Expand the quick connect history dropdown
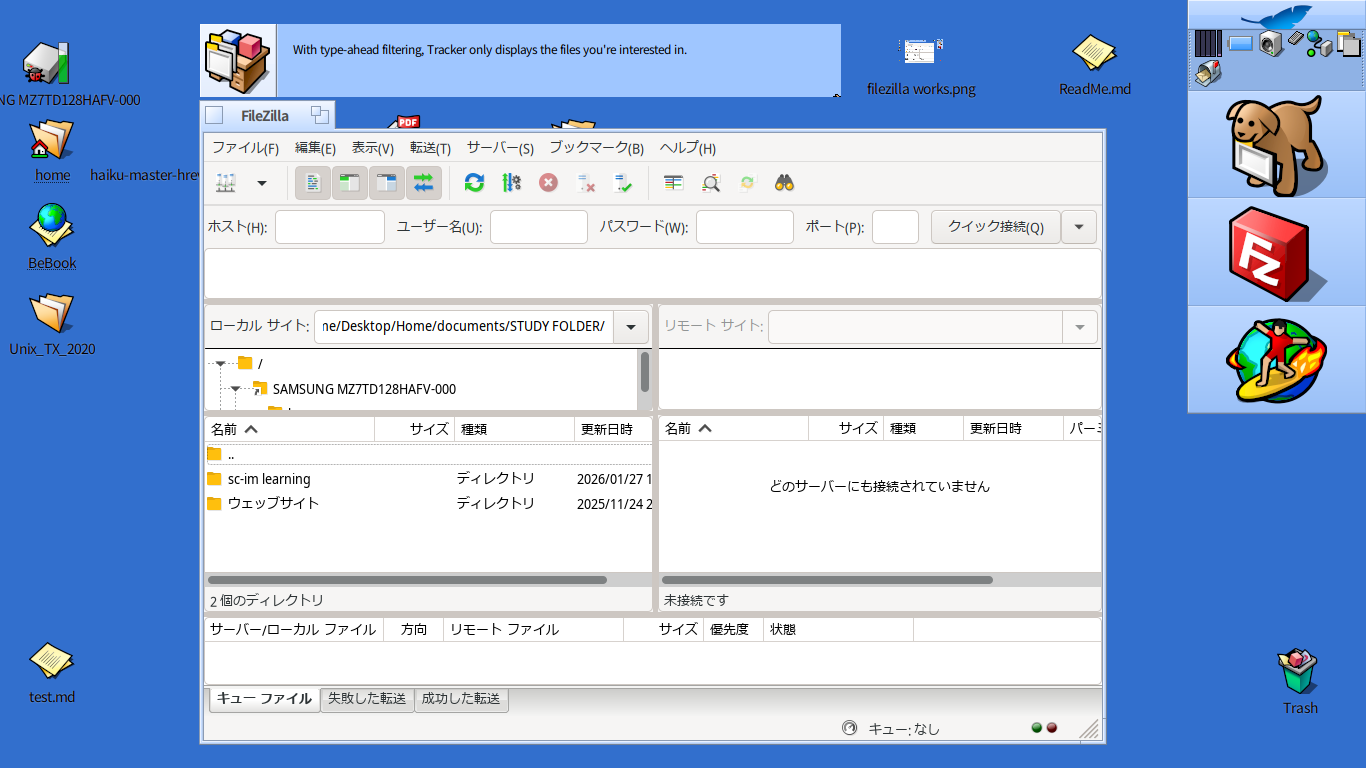This screenshot has width=1366, height=768. tap(1079, 227)
